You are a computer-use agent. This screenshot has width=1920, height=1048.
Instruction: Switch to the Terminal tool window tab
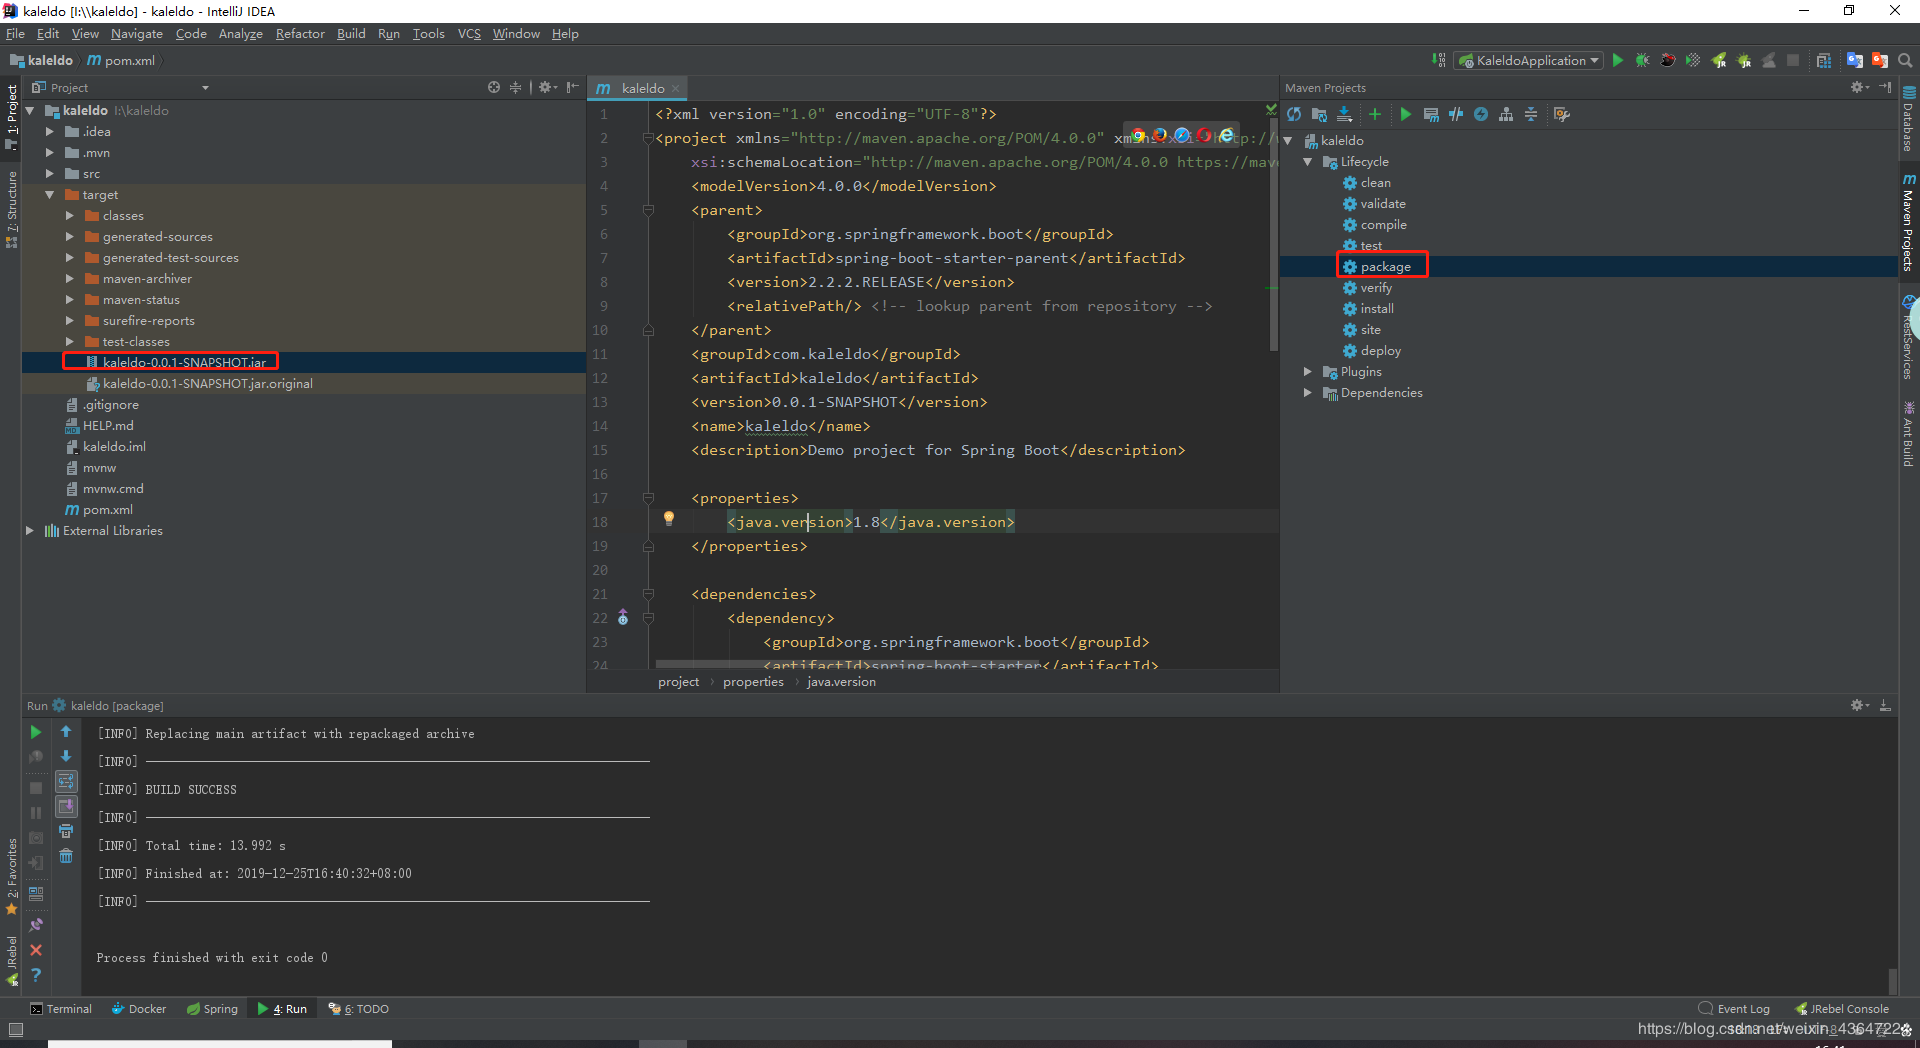(x=61, y=1009)
